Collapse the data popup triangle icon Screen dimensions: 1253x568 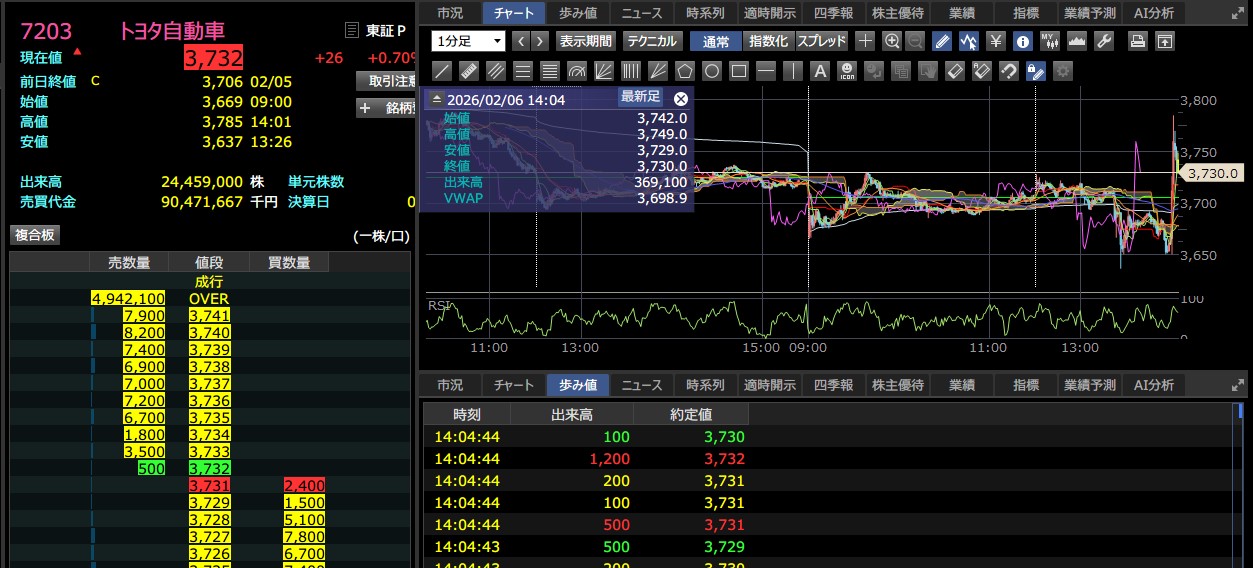pyautogui.click(x=436, y=100)
